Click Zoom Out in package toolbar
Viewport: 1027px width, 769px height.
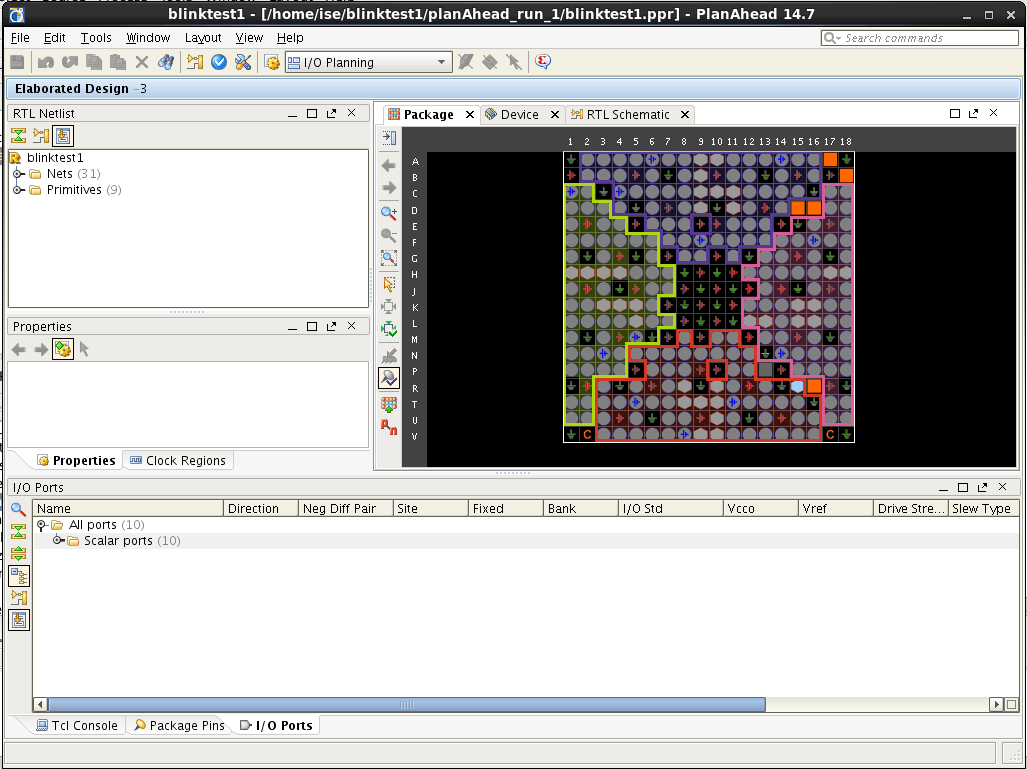[389, 235]
